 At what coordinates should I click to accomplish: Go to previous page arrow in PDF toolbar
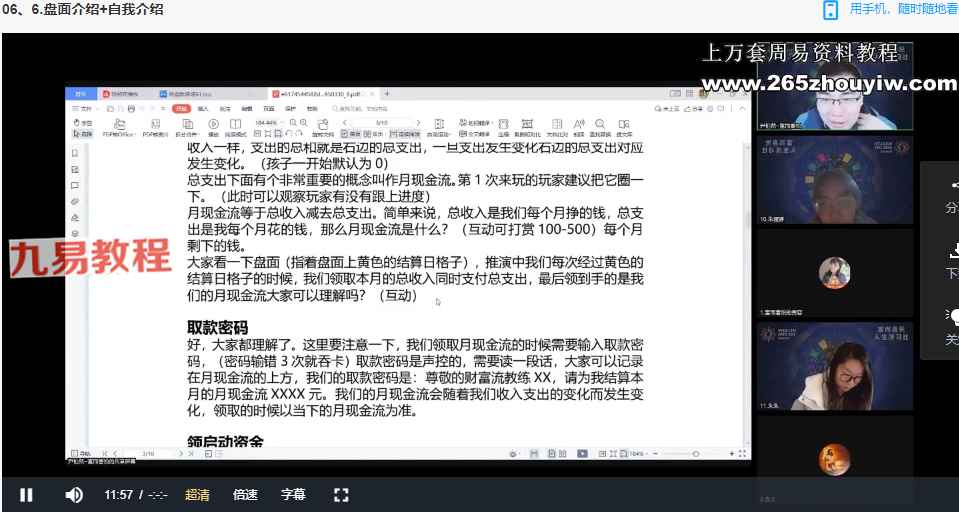[x=343, y=123]
